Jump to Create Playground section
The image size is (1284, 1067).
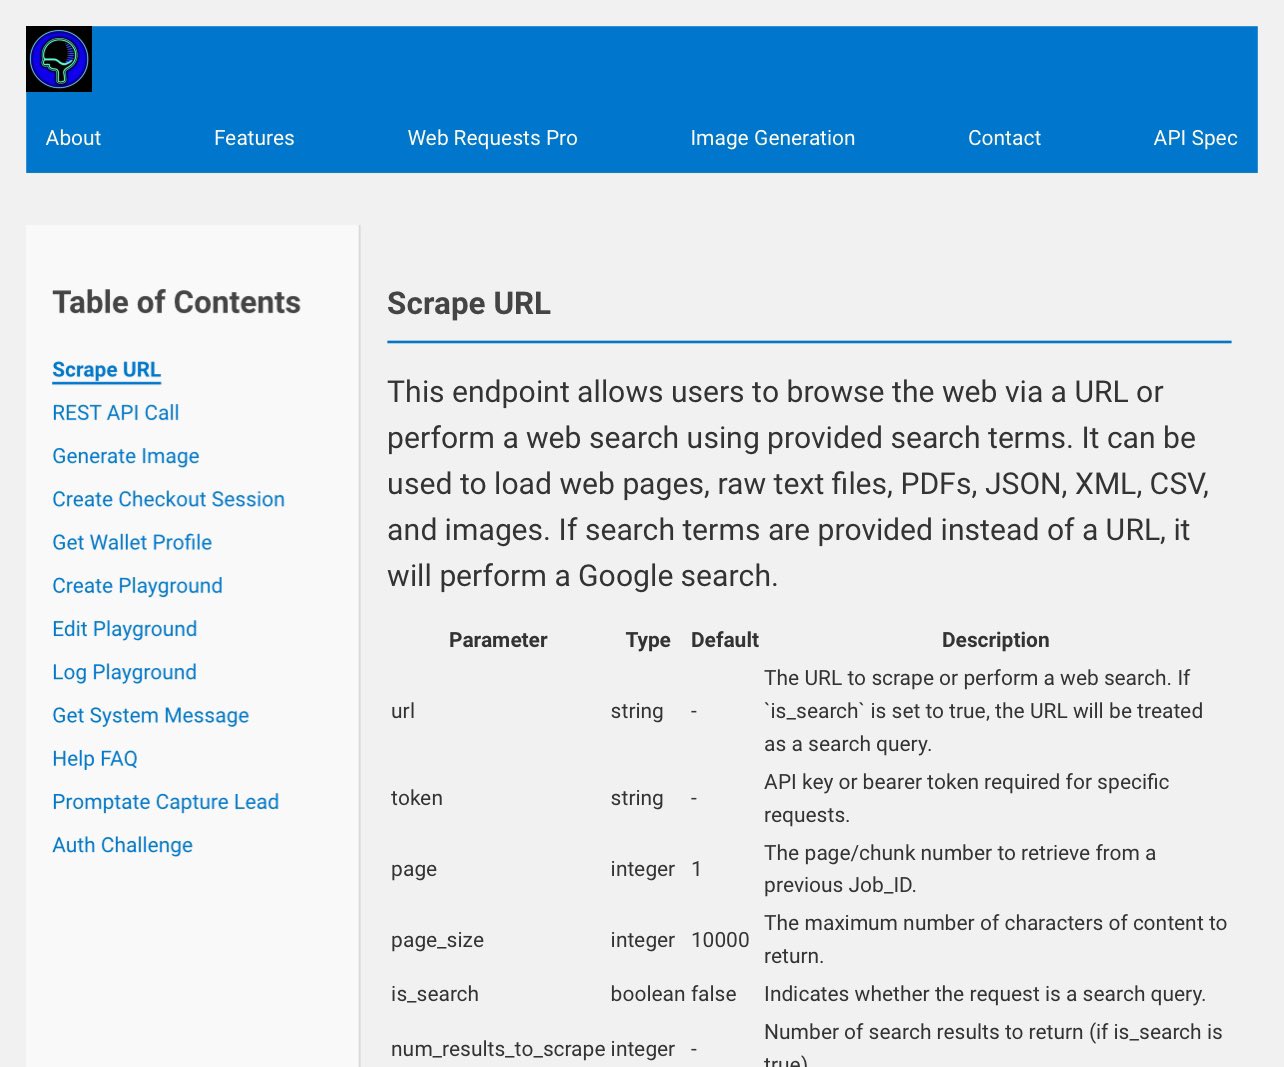click(138, 586)
